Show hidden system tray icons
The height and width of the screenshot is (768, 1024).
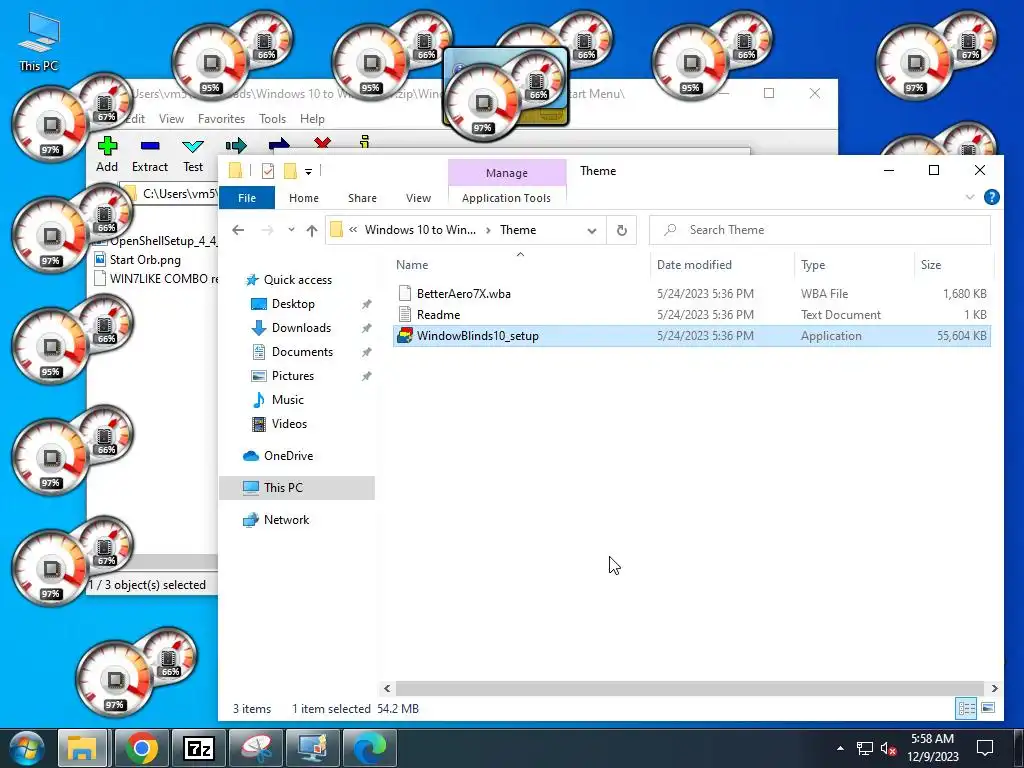840,748
